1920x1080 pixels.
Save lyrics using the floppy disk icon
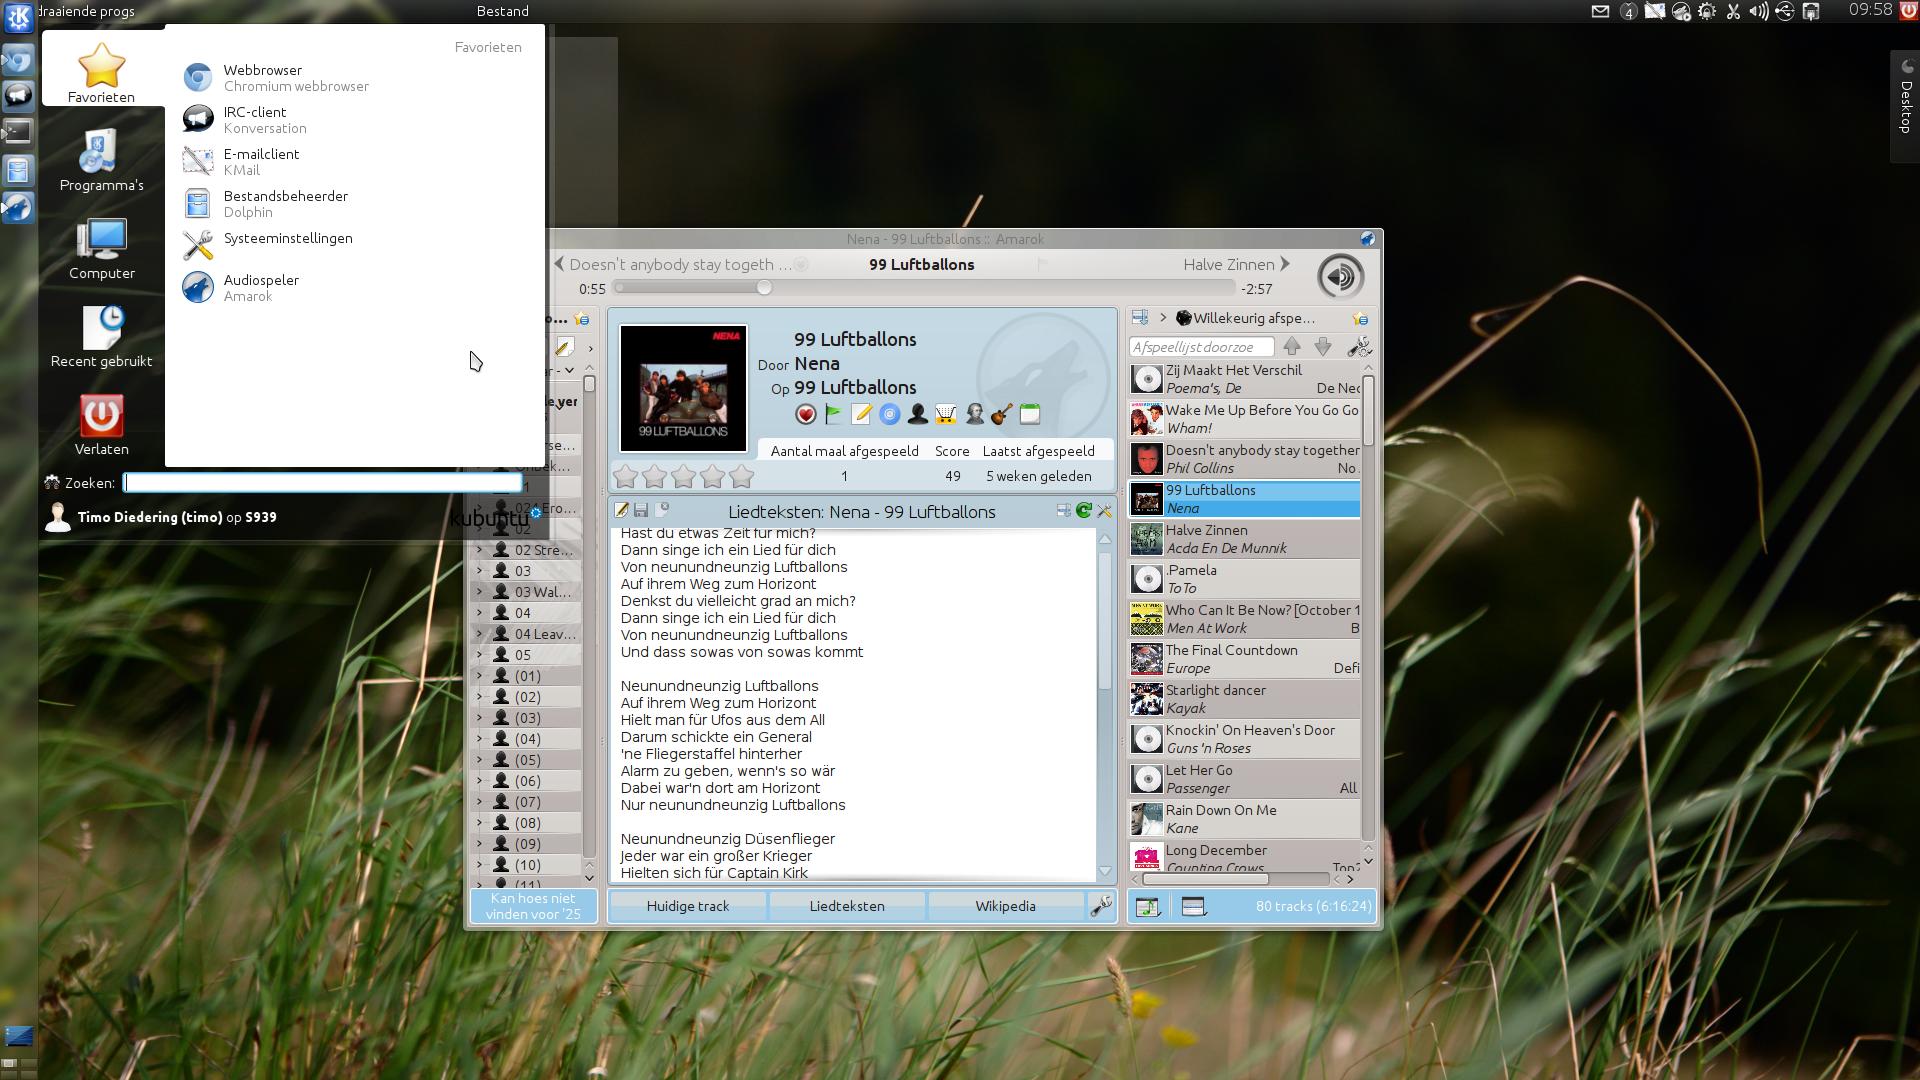point(641,511)
